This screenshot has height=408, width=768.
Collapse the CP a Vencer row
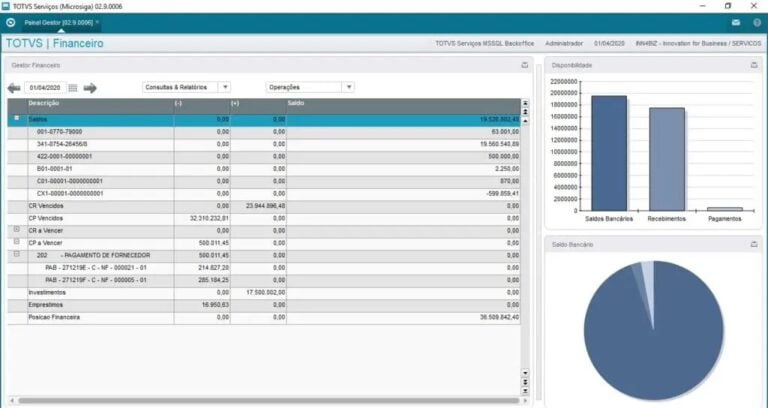(x=16, y=241)
